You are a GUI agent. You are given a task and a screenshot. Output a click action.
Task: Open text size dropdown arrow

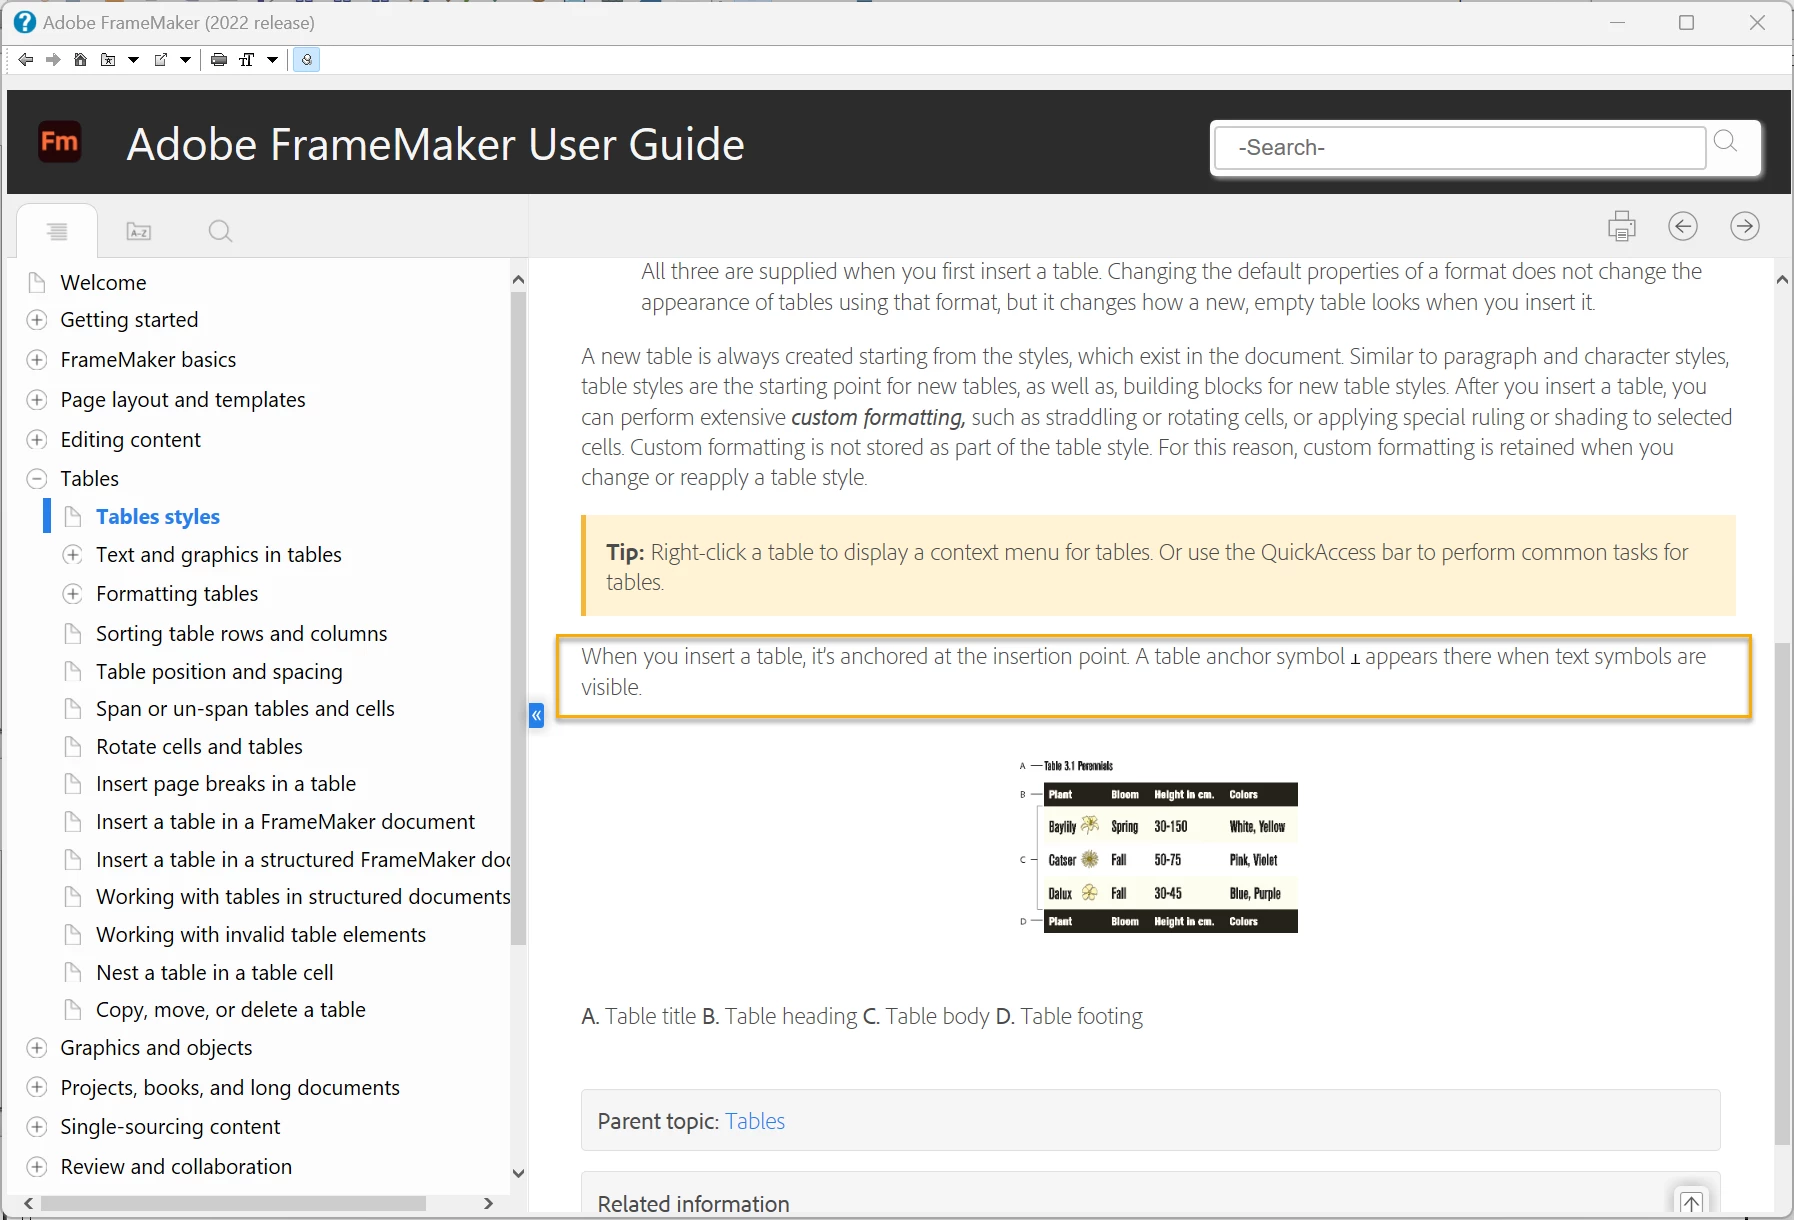click(272, 60)
